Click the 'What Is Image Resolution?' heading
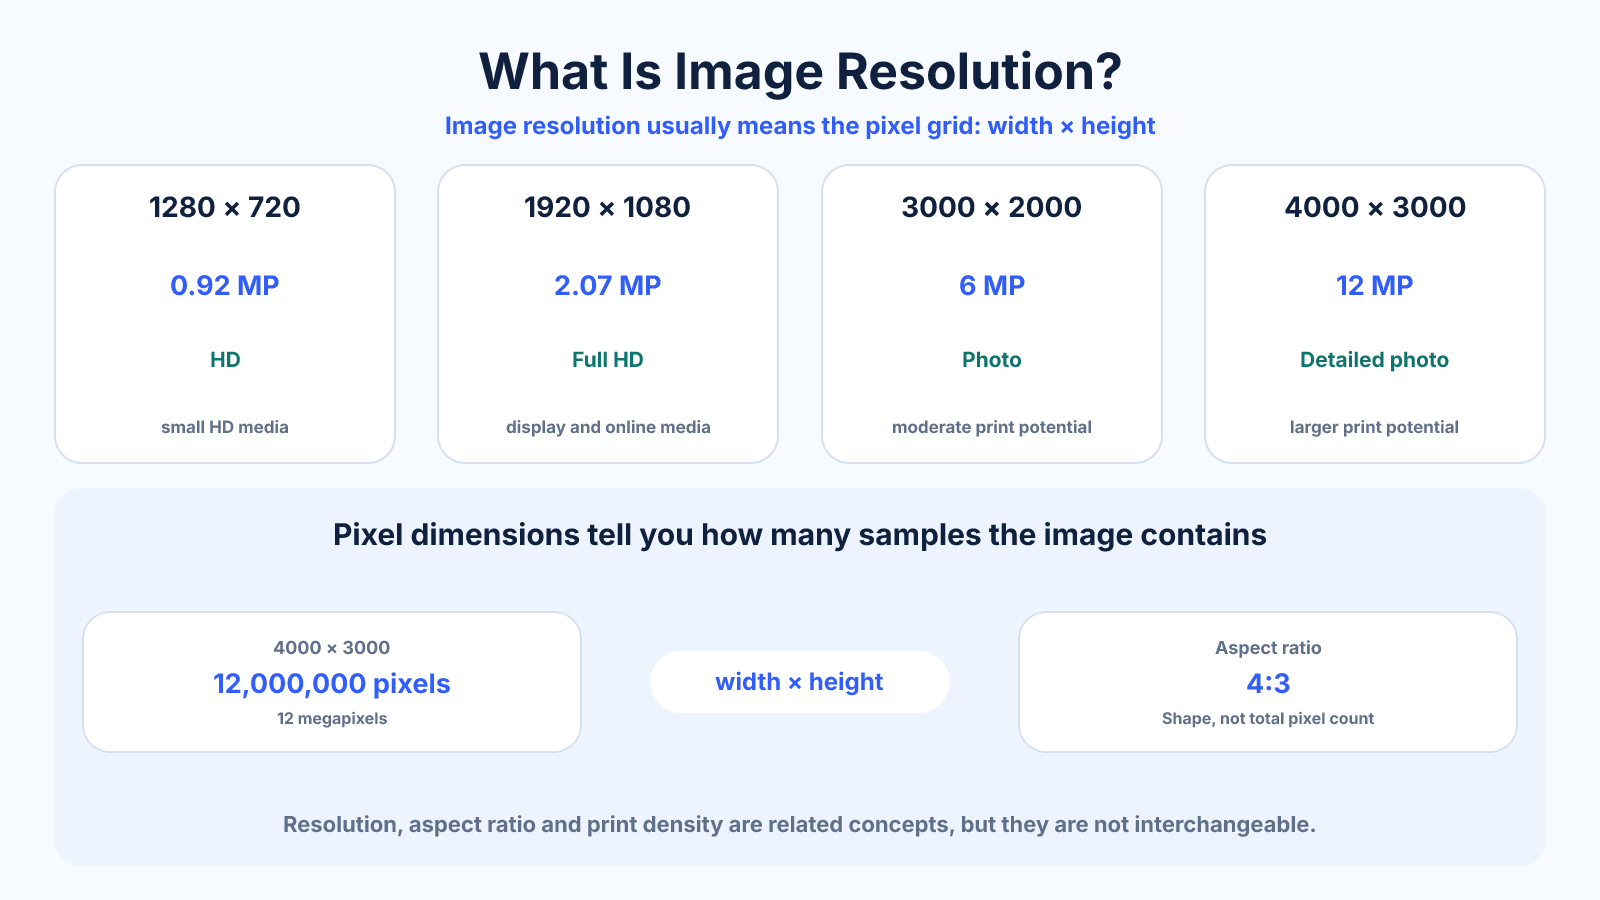 [x=800, y=72]
